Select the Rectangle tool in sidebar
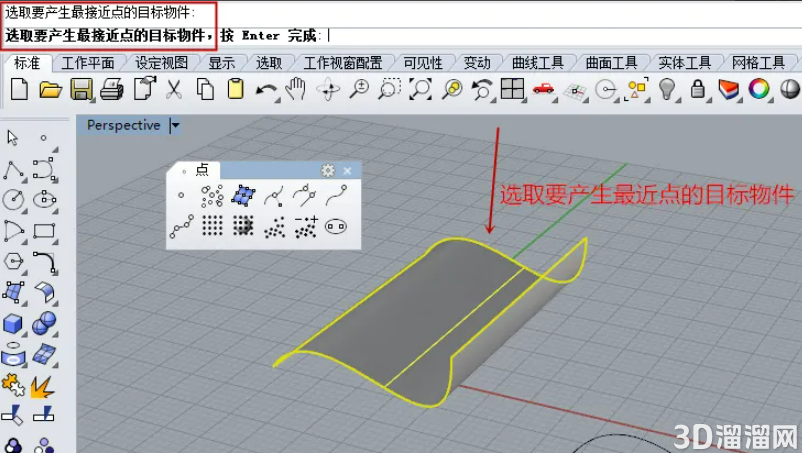The image size is (802, 453). (x=44, y=231)
